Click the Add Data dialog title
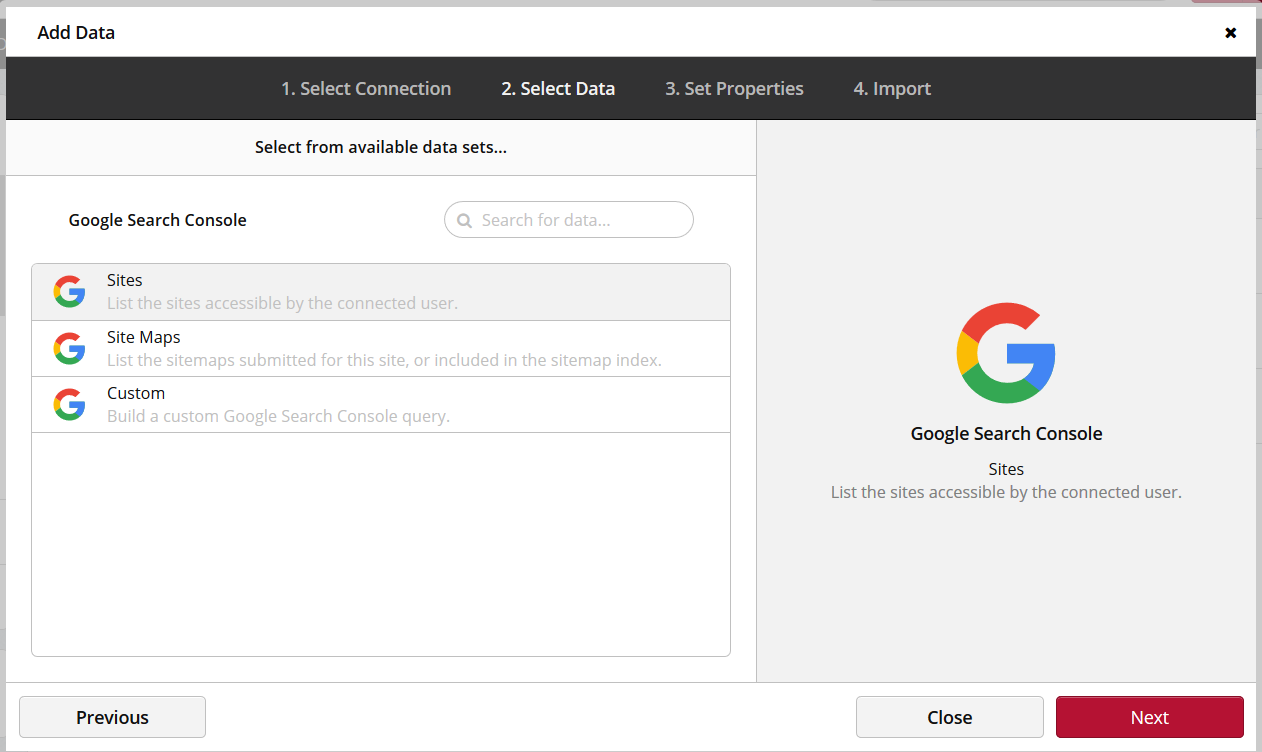1262x752 pixels. tap(76, 33)
